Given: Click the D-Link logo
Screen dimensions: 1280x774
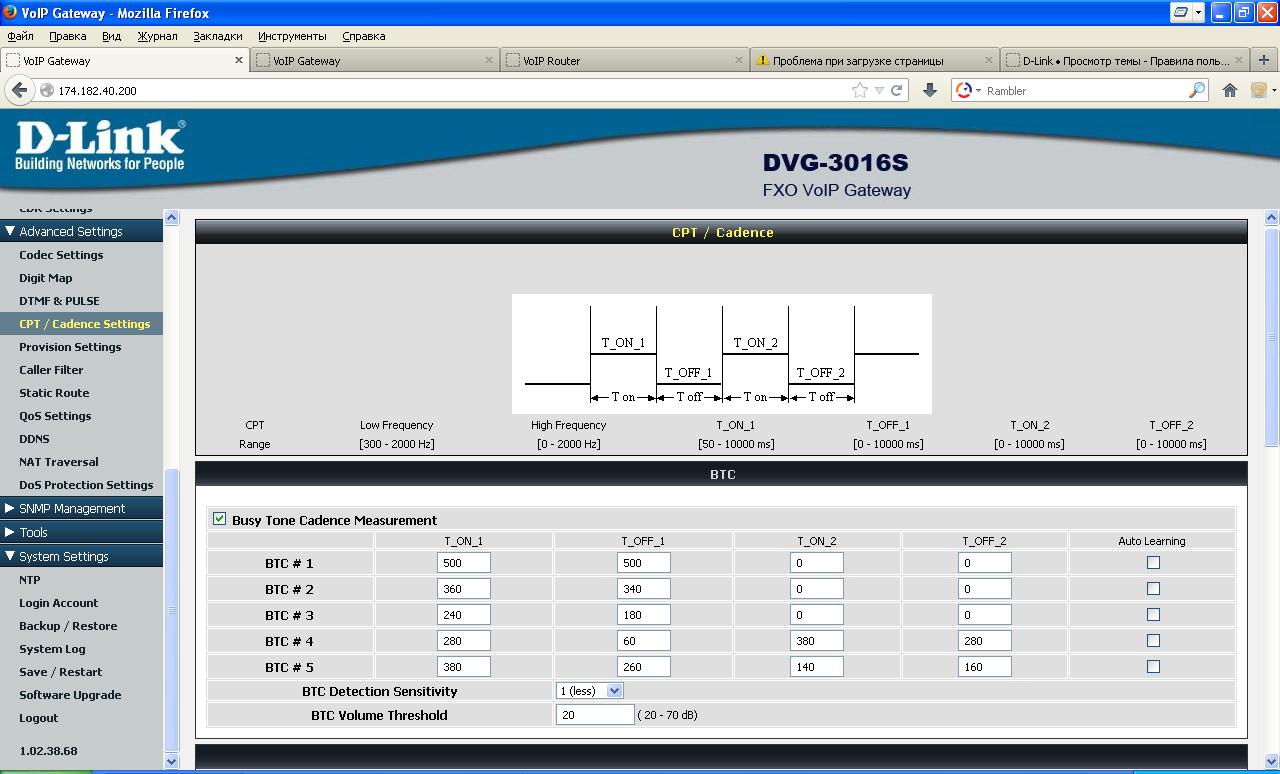Looking at the screenshot, I should (x=100, y=146).
